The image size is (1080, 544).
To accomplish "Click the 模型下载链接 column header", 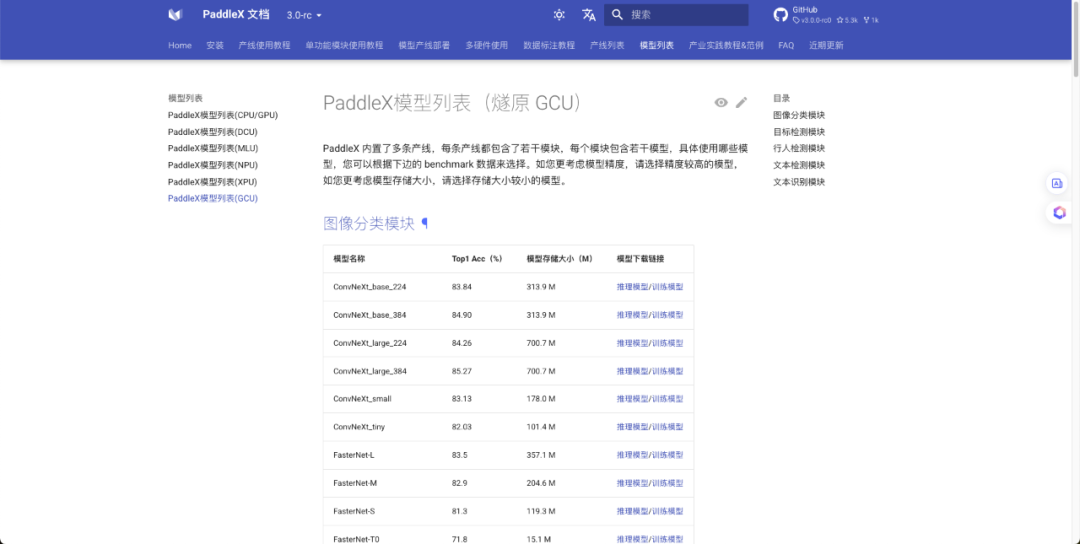I will (x=641, y=259).
